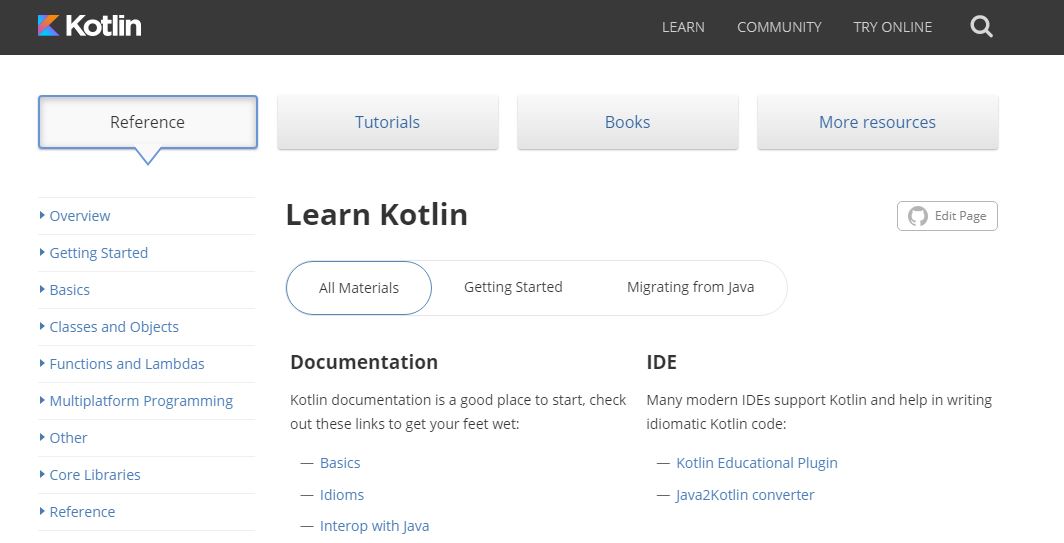Click the GitHub icon on Edit Page
Image resolution: width=1064 pixels, height=543 pixels.
pyautogui.click(x=917, y=217)
